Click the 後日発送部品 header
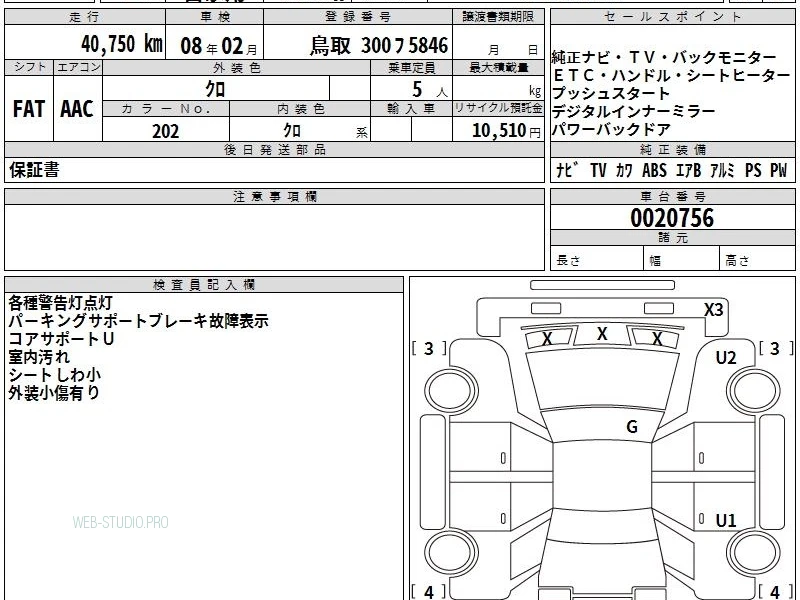 click(274, 149)
